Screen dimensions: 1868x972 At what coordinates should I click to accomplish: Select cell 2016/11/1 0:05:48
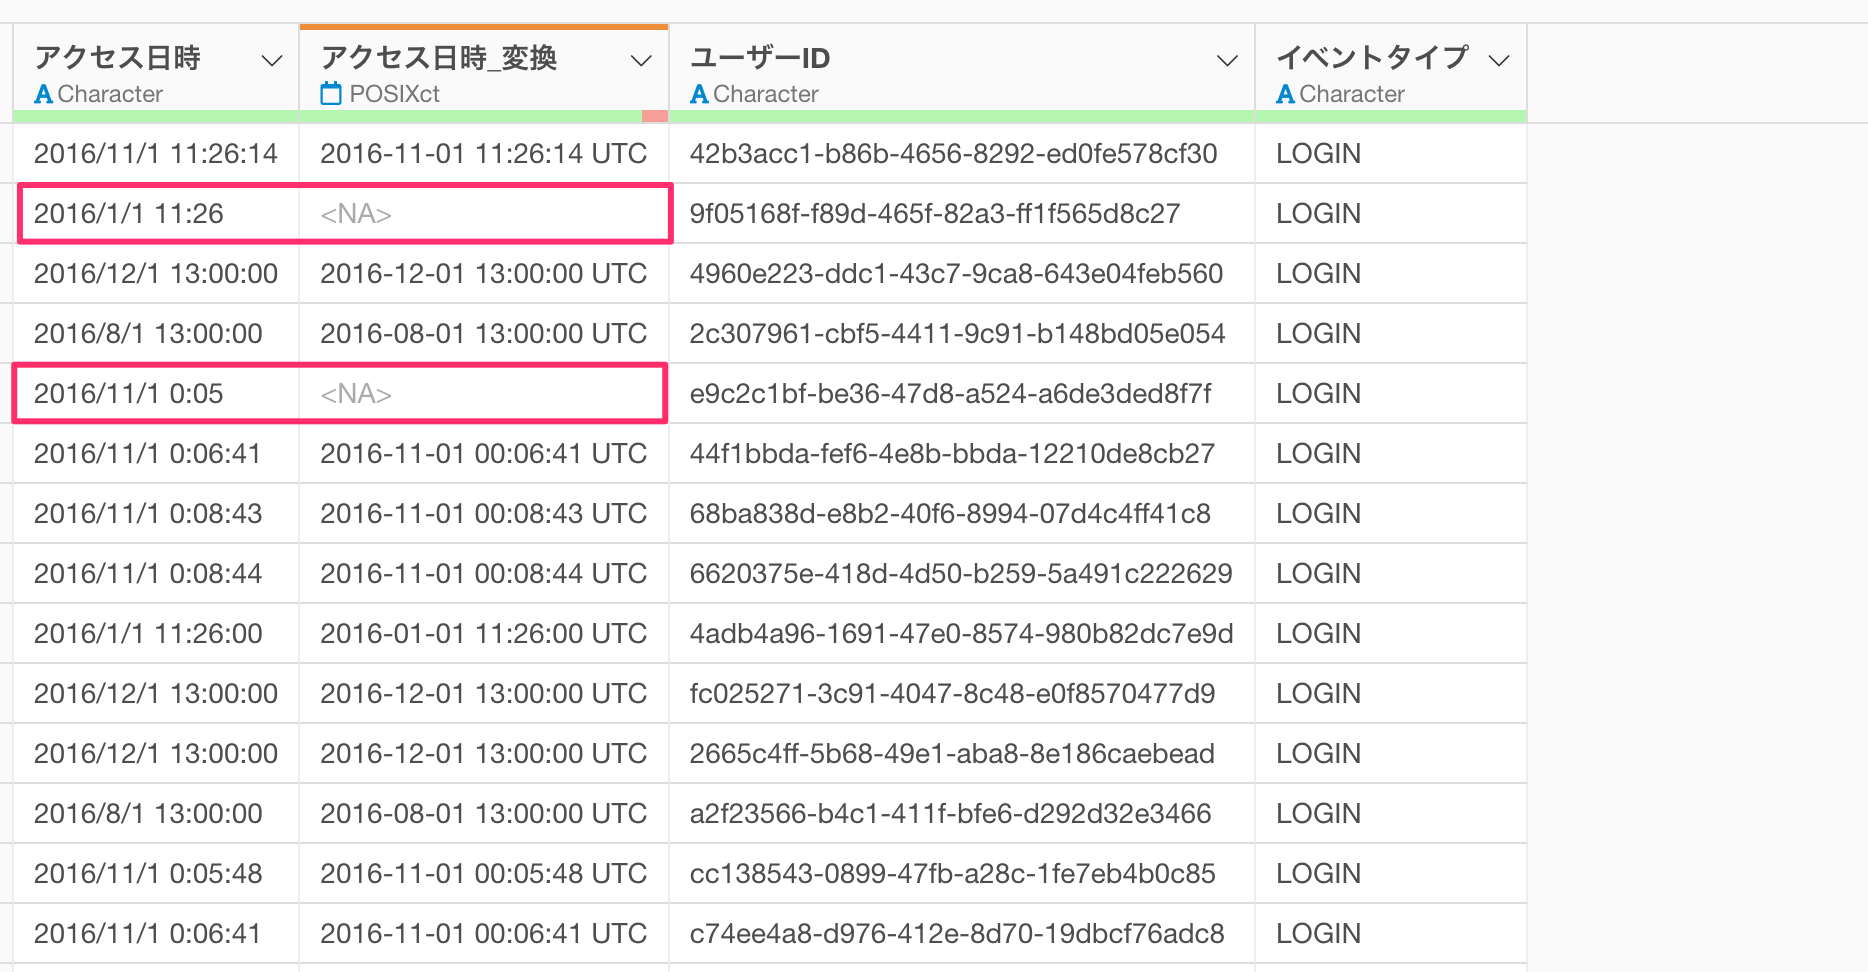156,873
